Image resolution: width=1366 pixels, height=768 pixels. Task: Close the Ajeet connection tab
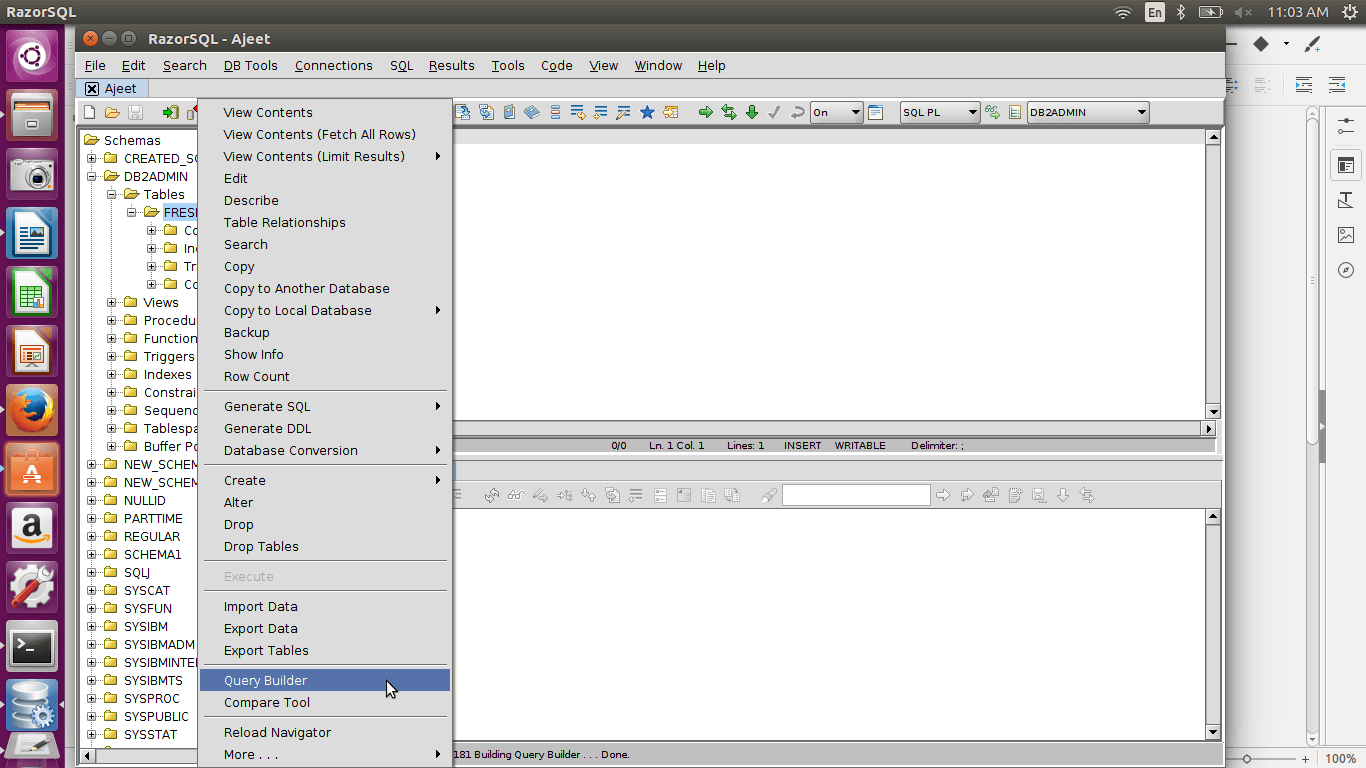92,88
